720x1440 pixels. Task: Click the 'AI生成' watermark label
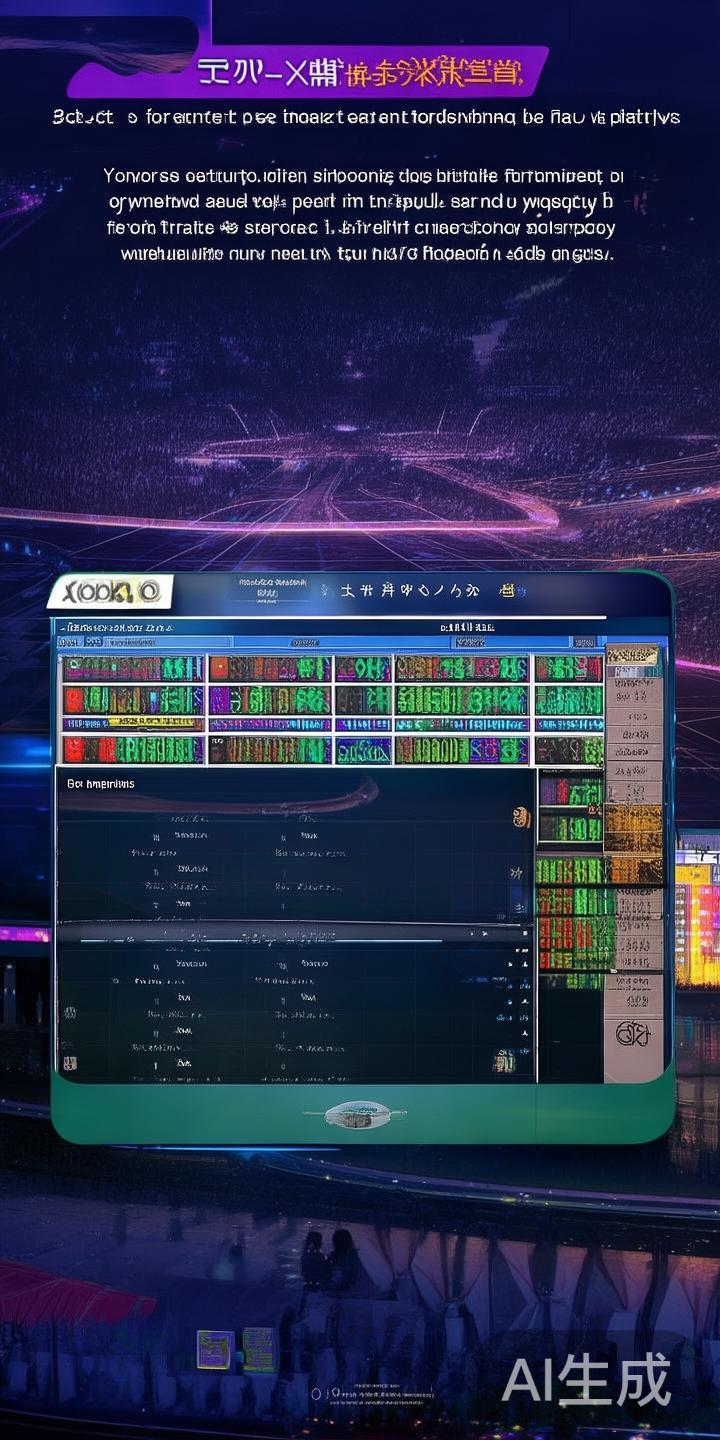pyautogui.click(x=586, y=1381)
